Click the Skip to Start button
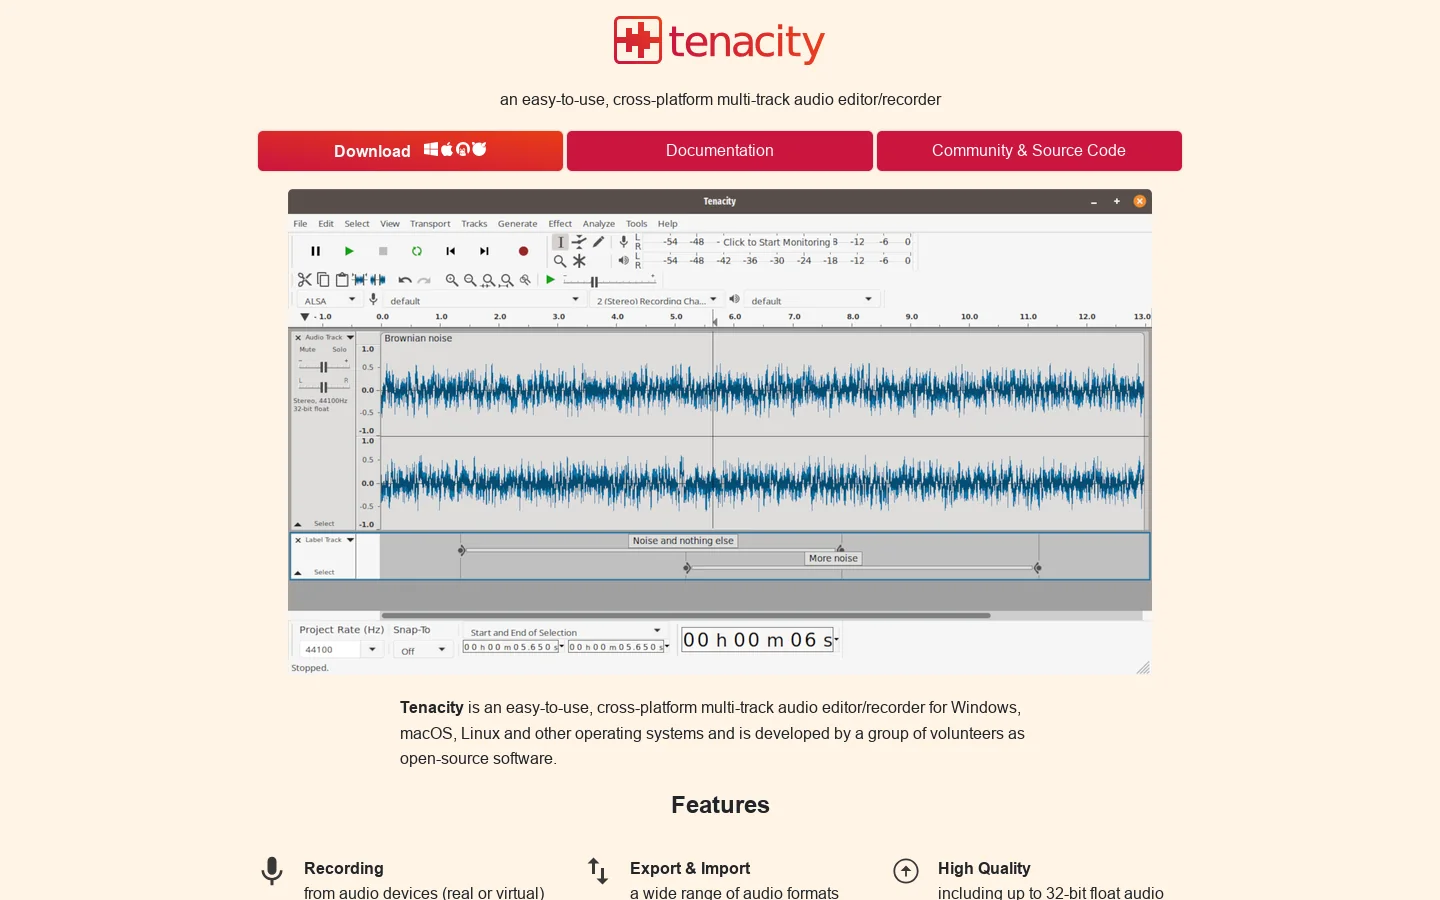Screen dimensions: 1440x900 click(x=451, y=251)
